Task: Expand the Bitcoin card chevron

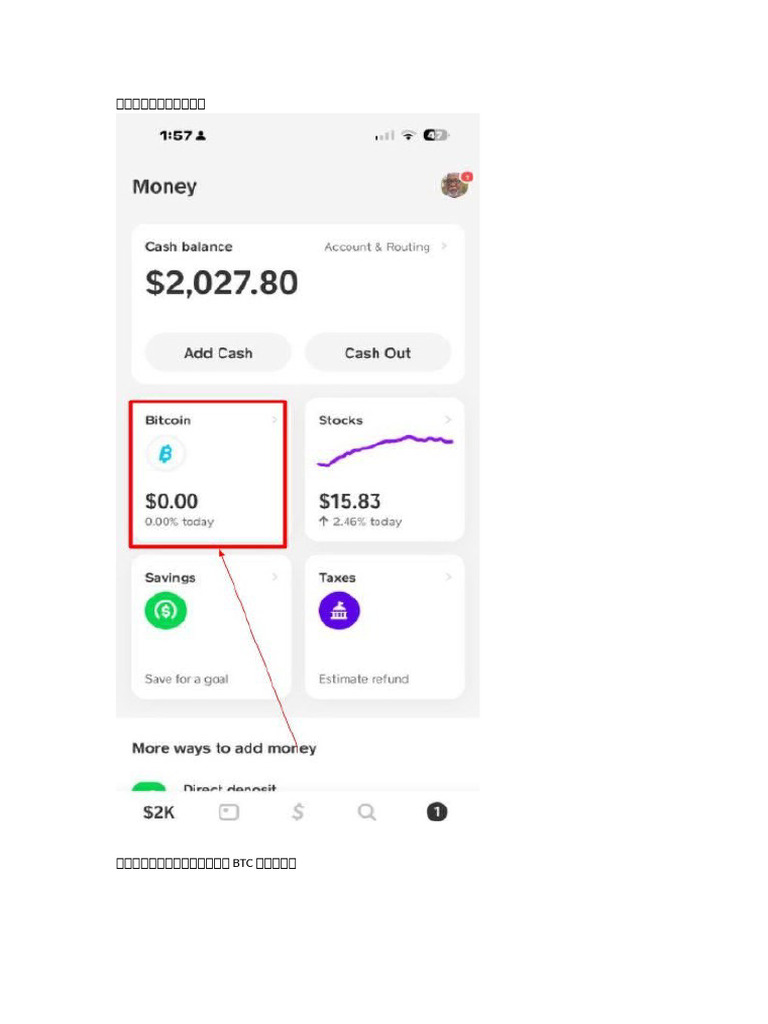Action: (274, 420)
